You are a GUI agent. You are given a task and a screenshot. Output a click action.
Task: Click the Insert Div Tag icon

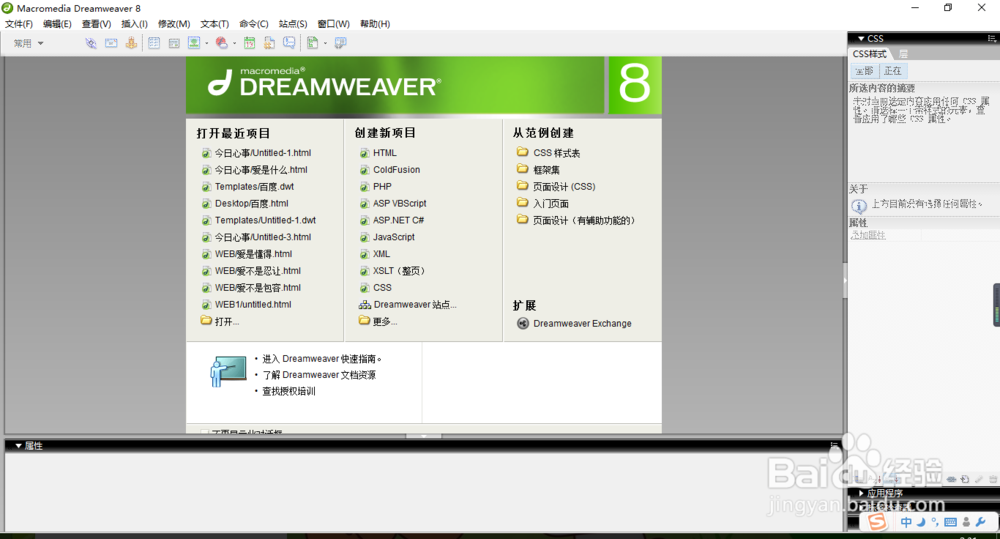174,43
